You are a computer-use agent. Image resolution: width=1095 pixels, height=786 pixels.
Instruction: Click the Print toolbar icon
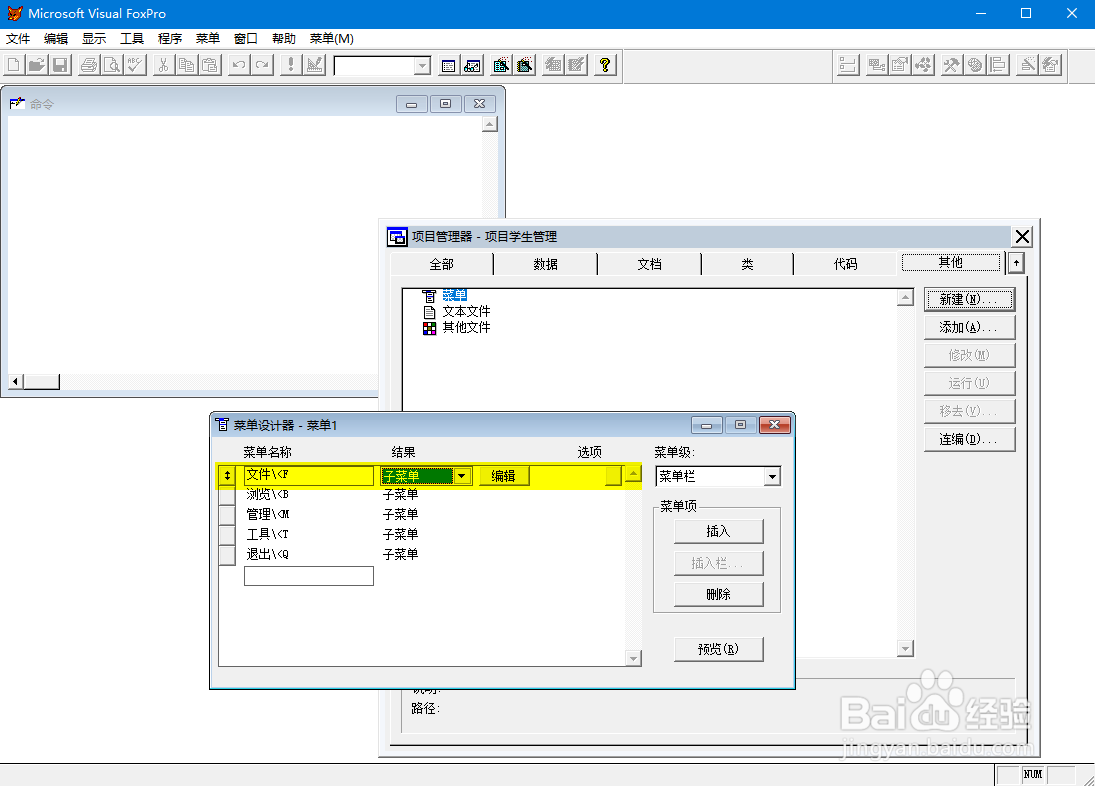coord(89,66)
